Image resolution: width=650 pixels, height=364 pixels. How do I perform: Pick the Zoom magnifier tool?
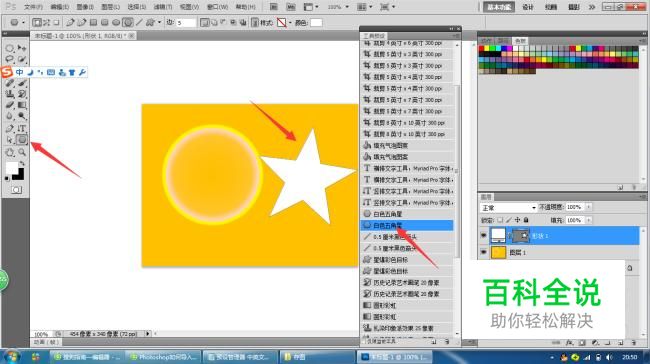point(22,152)
